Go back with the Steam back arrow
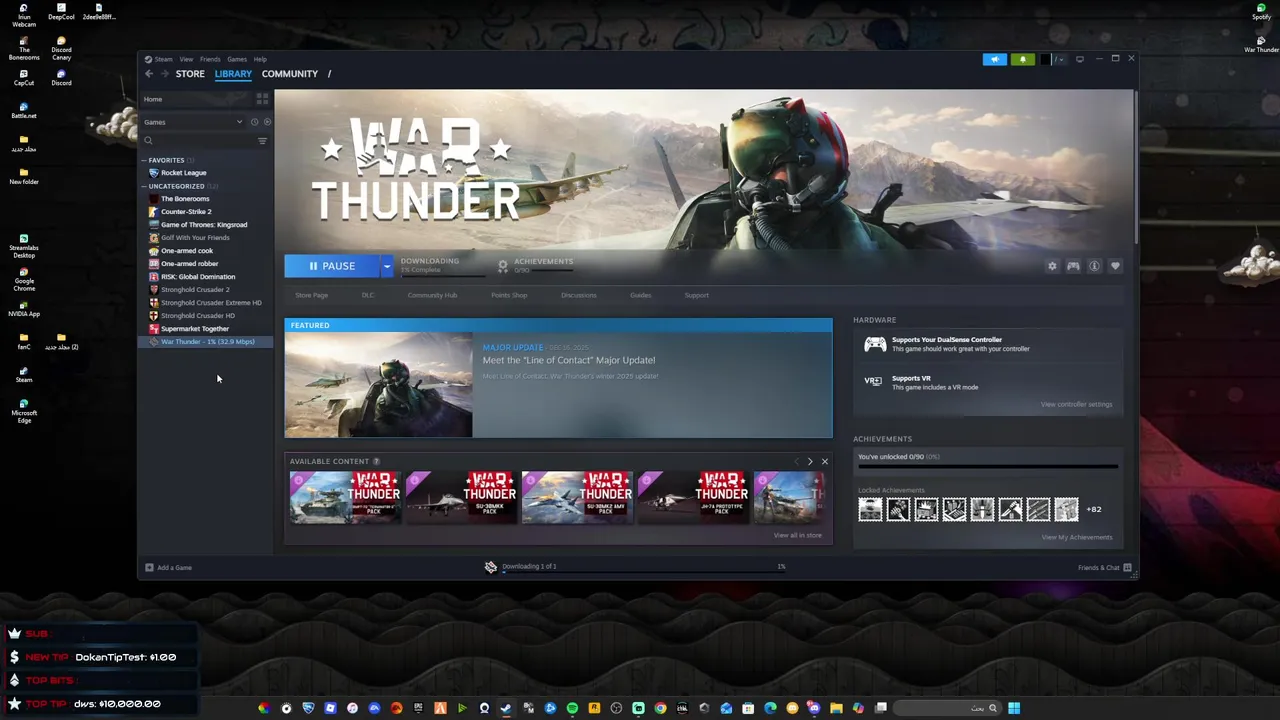Screen dimensions: 1280x720 (x=149, y=74)
